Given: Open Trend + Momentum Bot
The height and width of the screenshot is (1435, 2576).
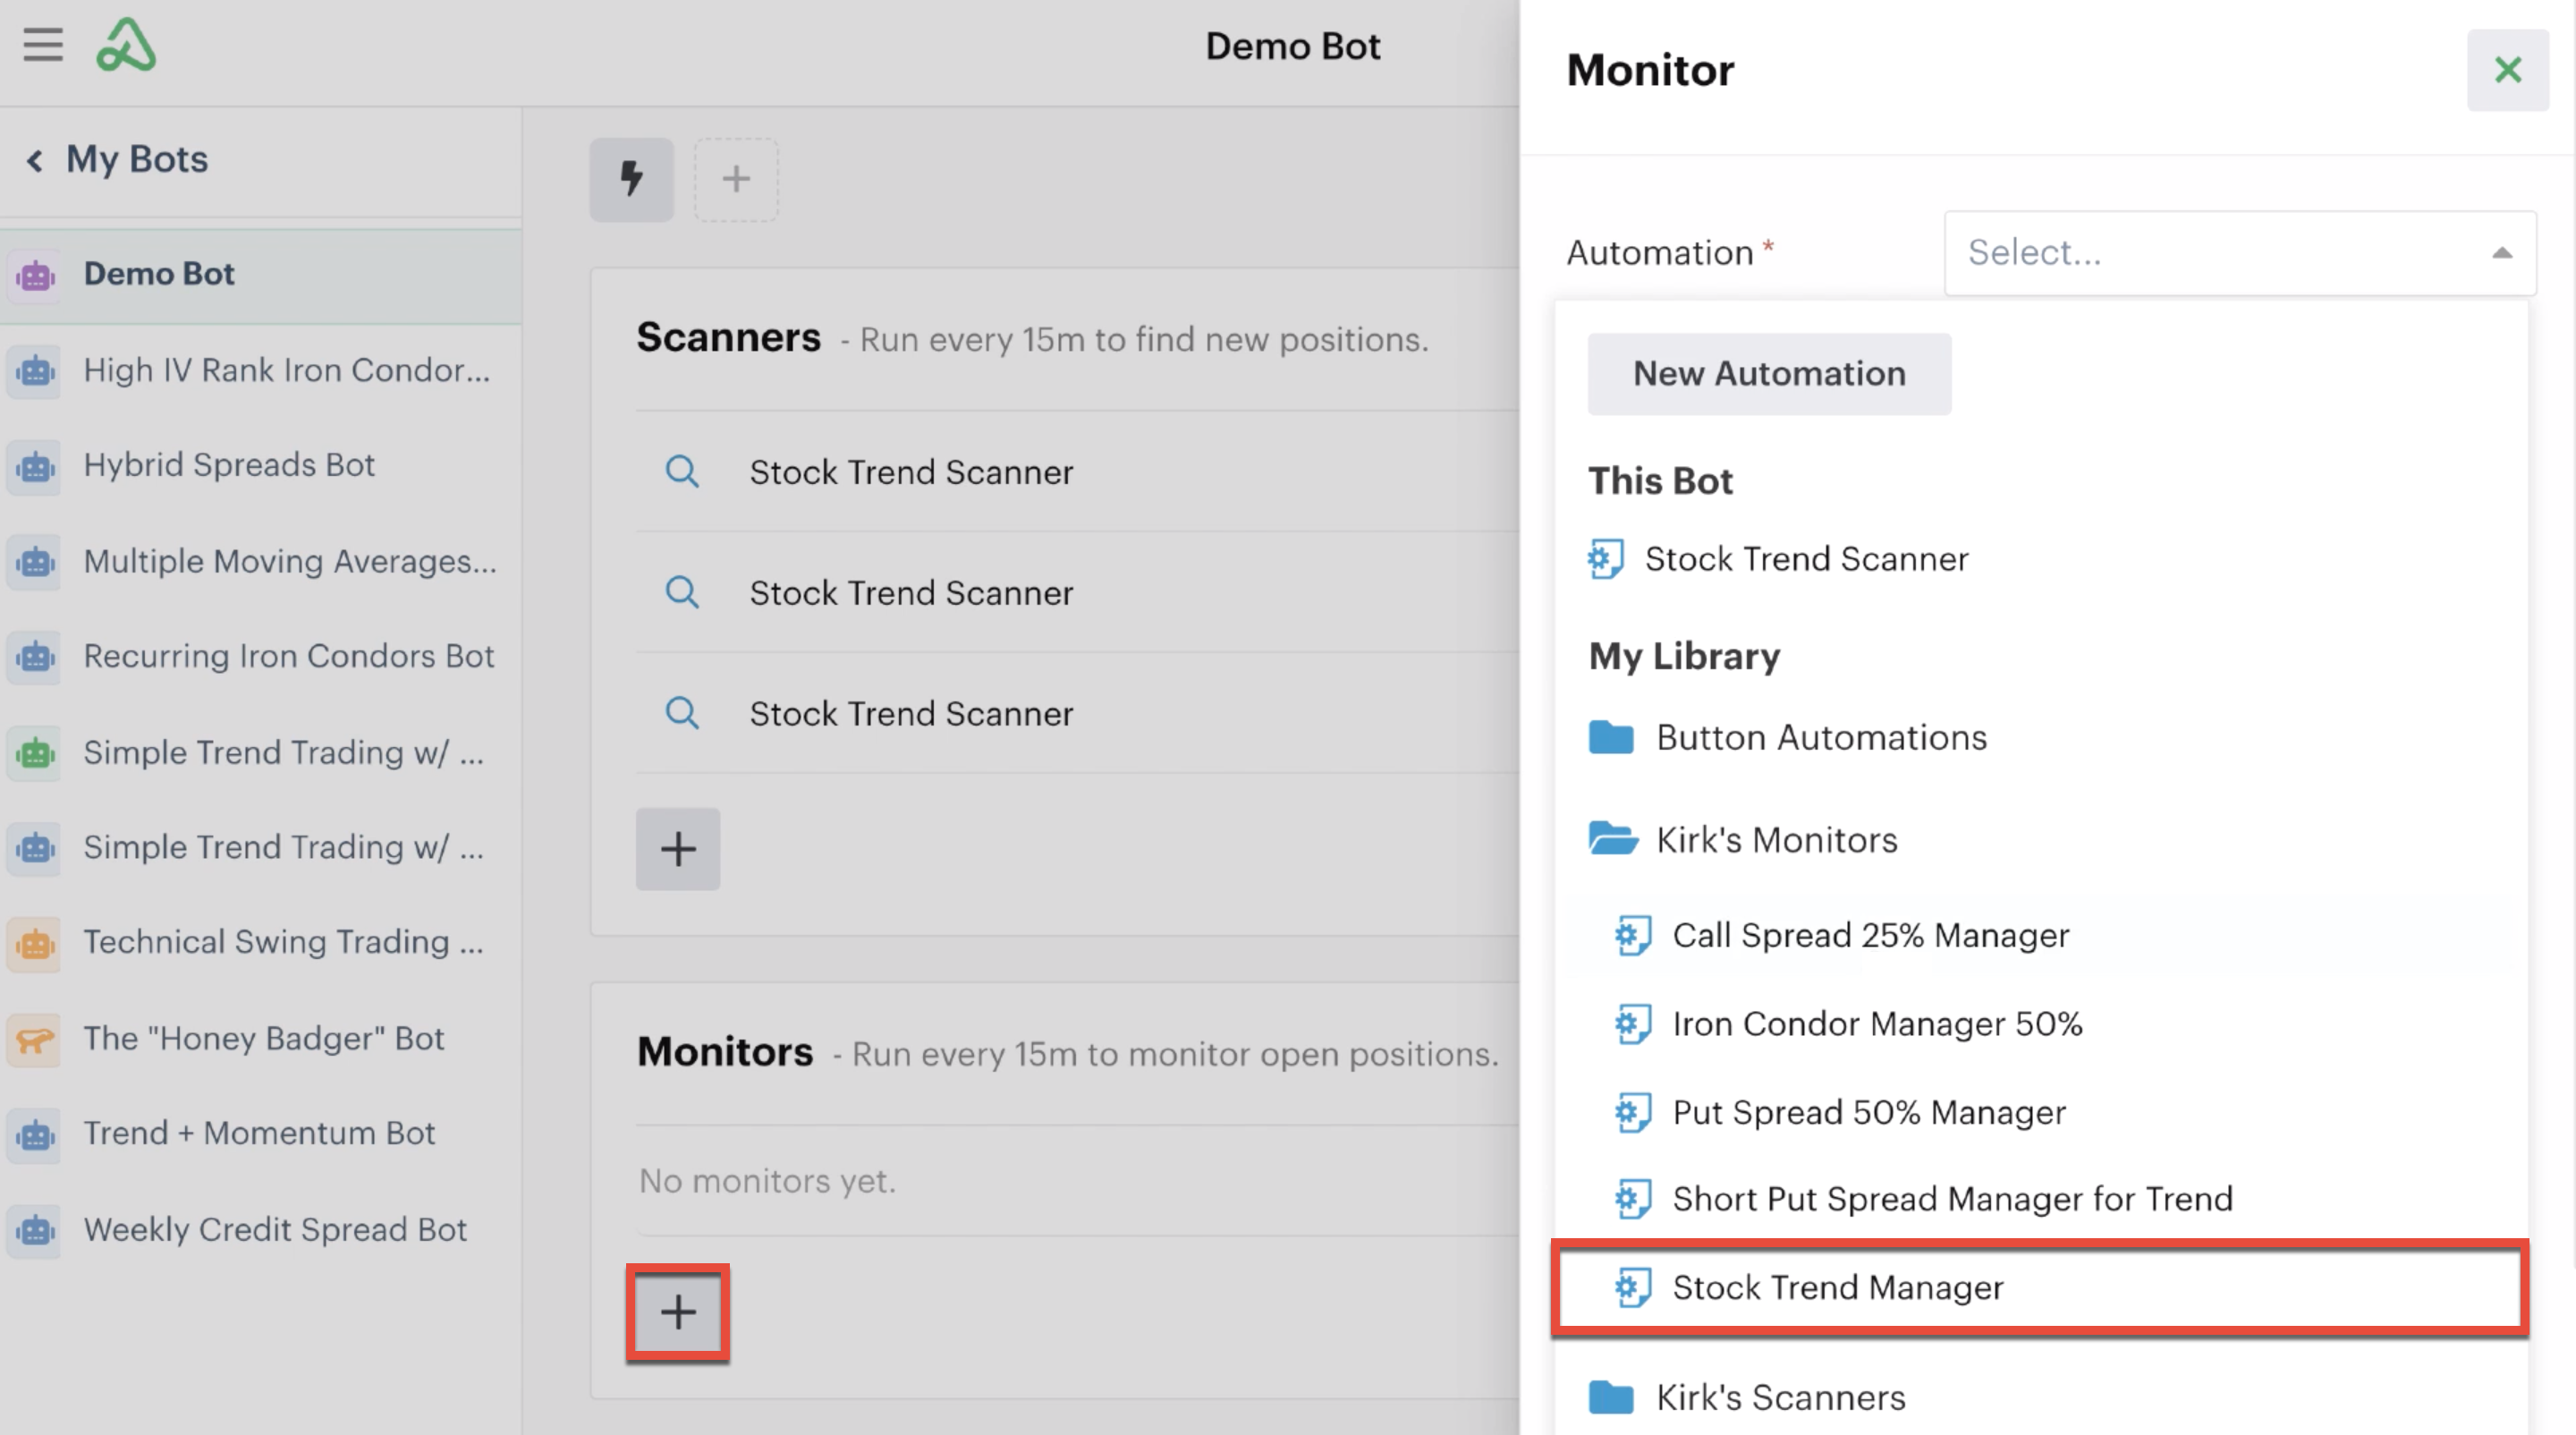Looking at the screenshot, I should tap(260, 1134).
